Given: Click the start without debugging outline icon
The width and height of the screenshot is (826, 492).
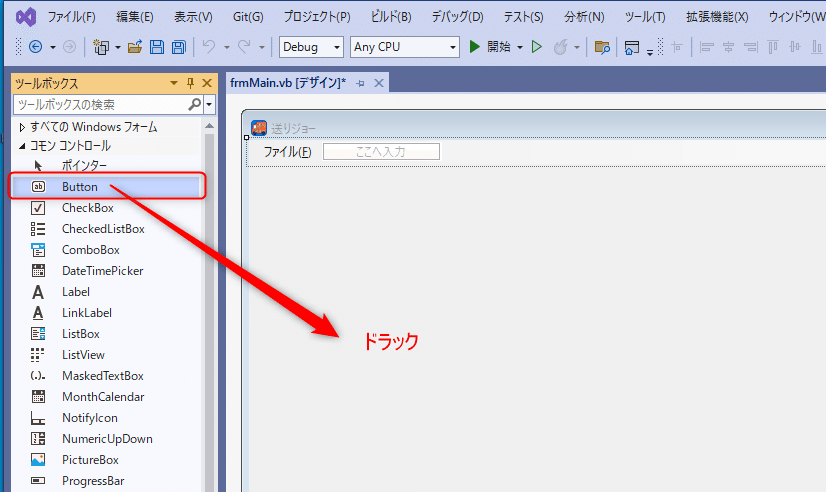Looking at the screenshot, I should tap(537, 47).
